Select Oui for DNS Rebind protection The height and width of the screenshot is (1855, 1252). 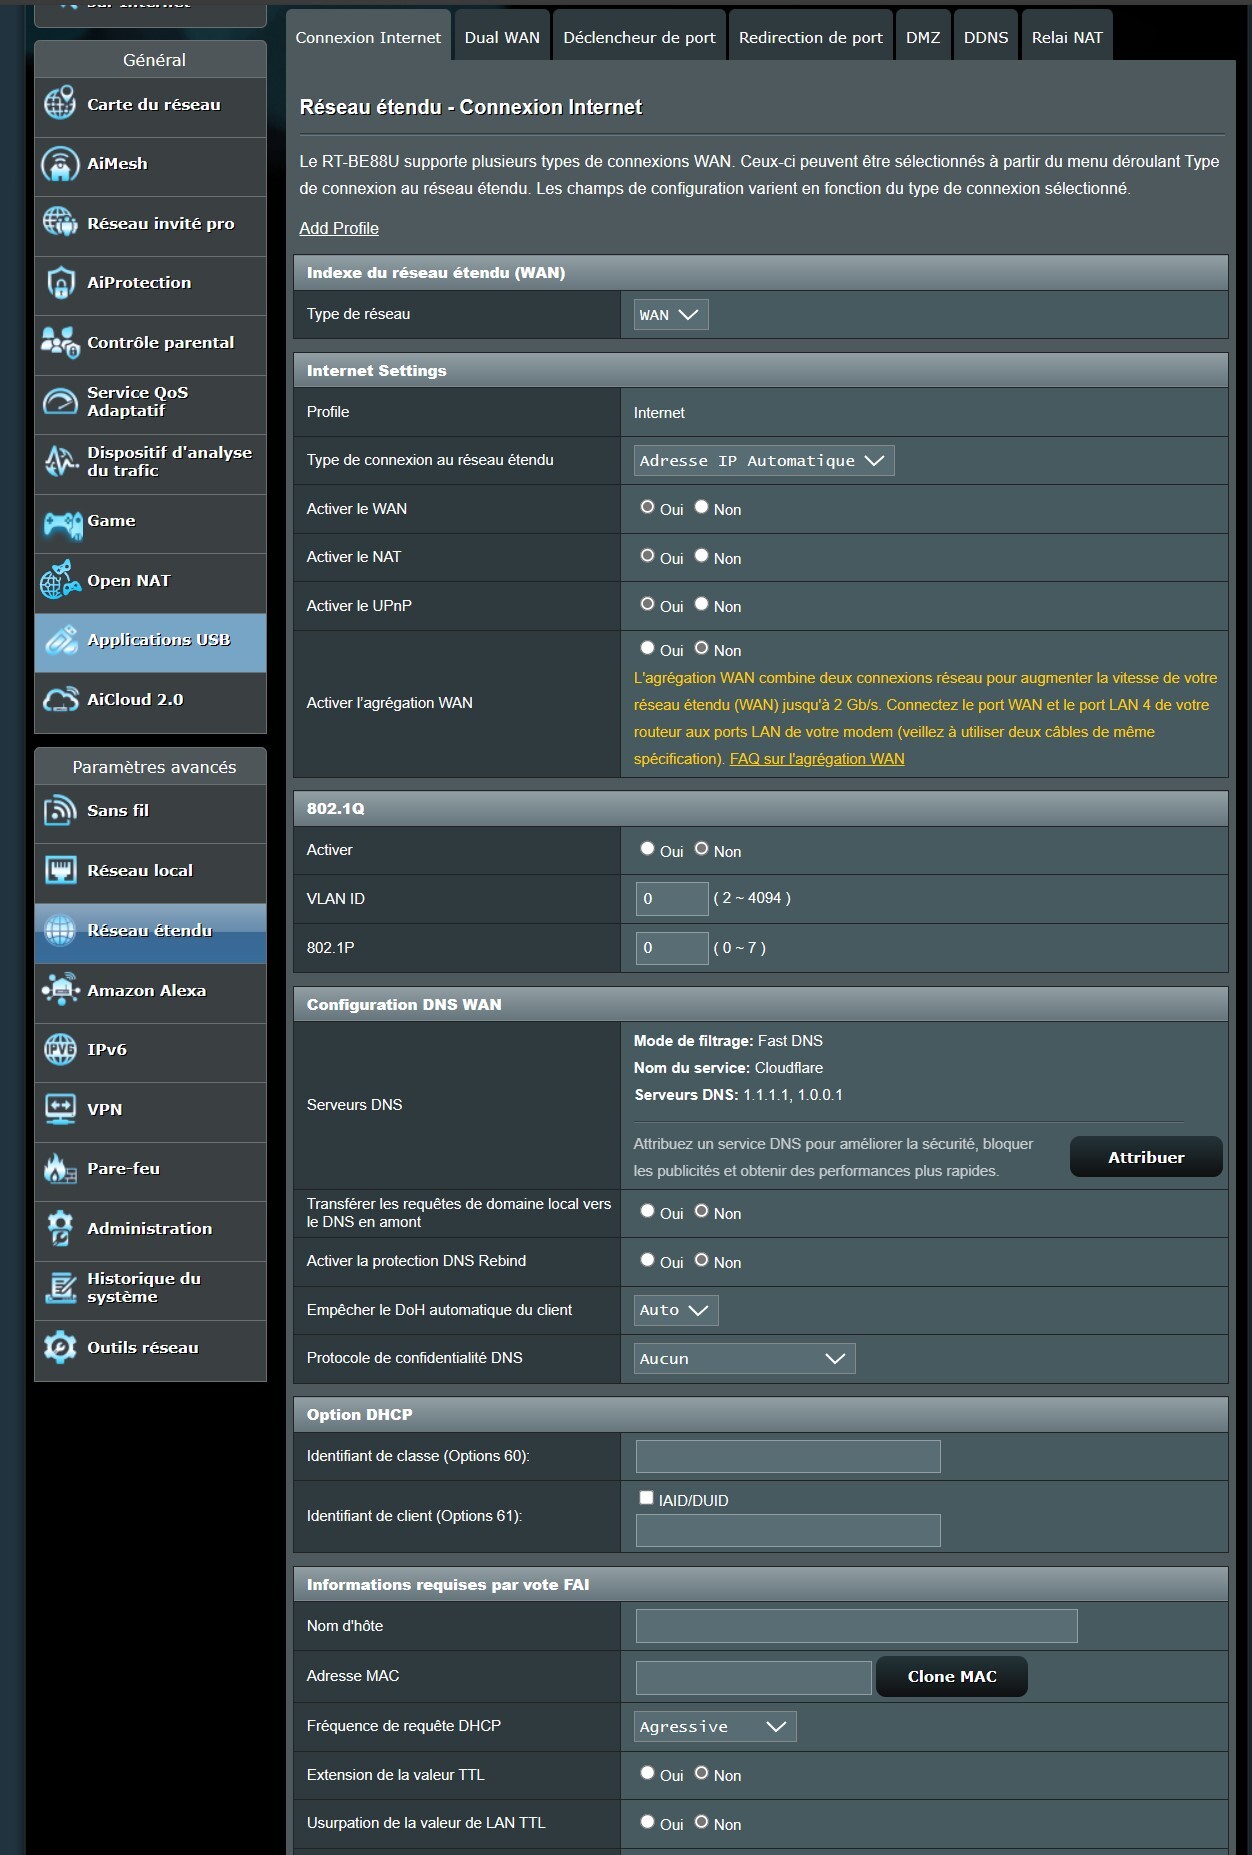click(647, 1260)
